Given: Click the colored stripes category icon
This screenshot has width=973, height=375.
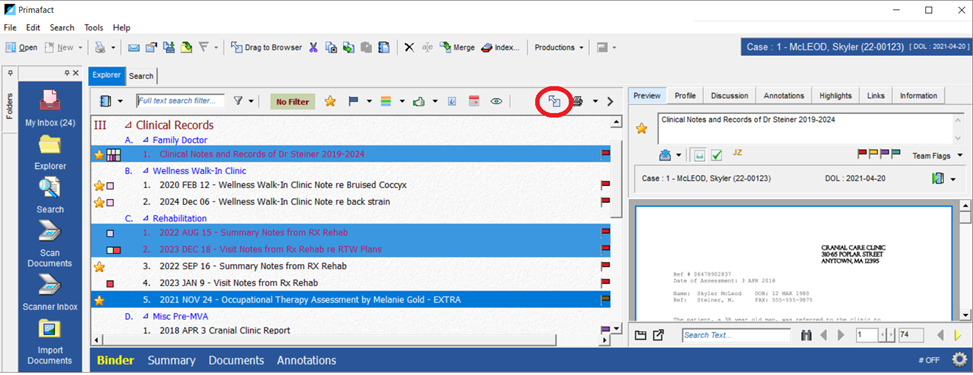Looking at the screenshot, I should [x=385, y=101].
